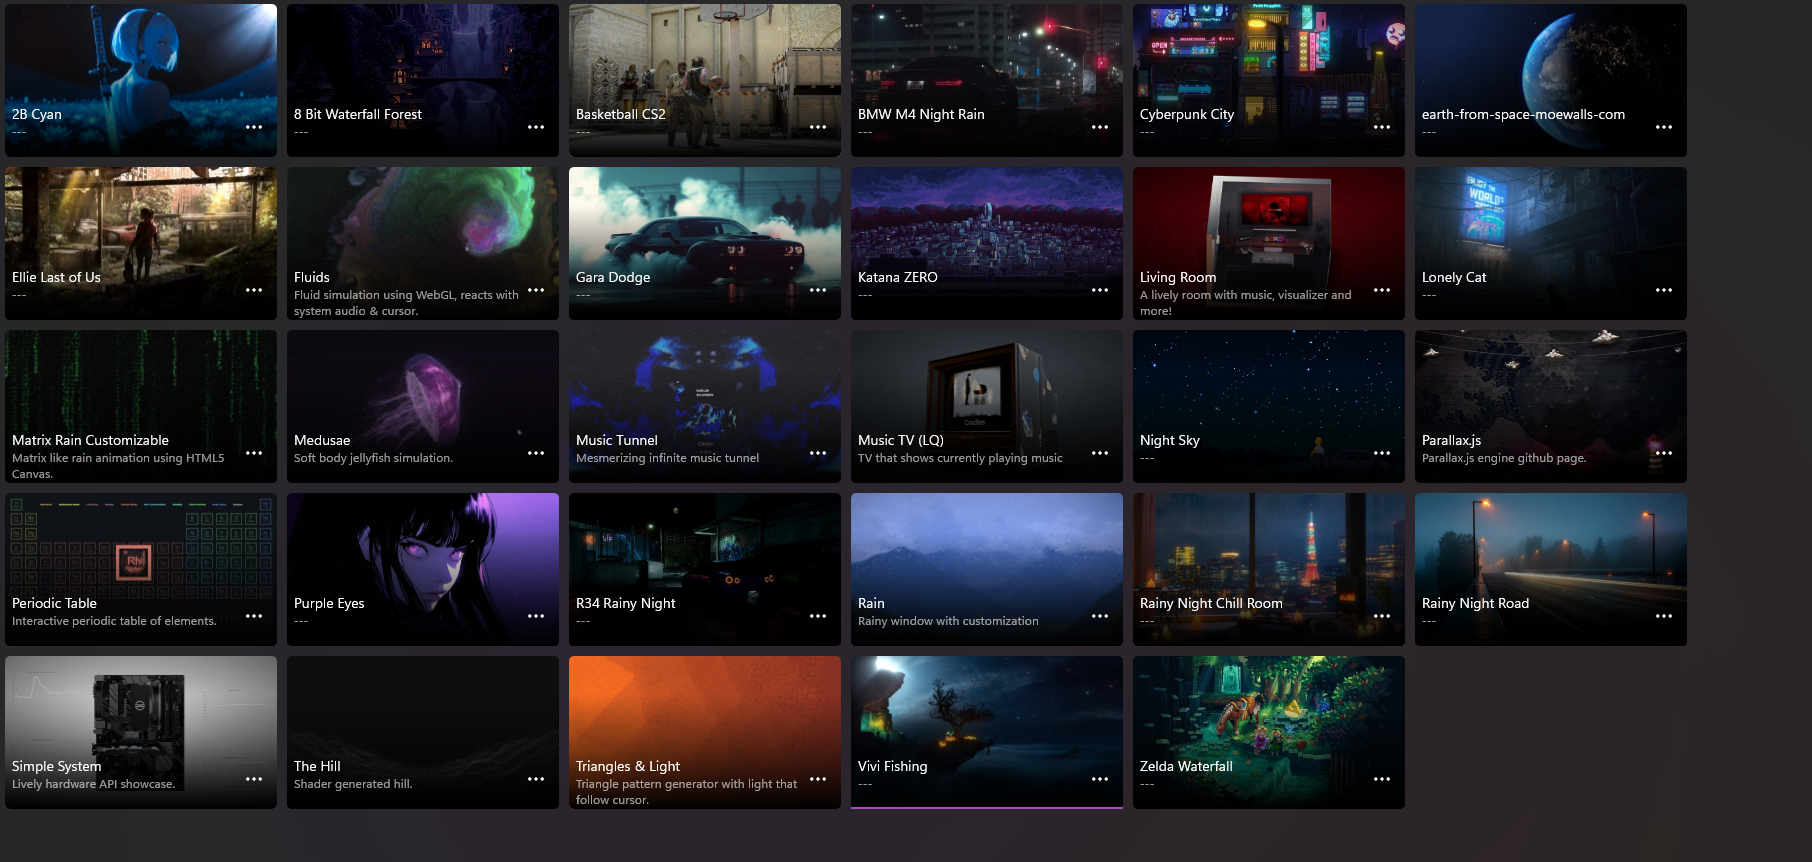Open more options for Zelda Waterfall
Viewport: 1812px width, 862px height.
coord(1382,779)
